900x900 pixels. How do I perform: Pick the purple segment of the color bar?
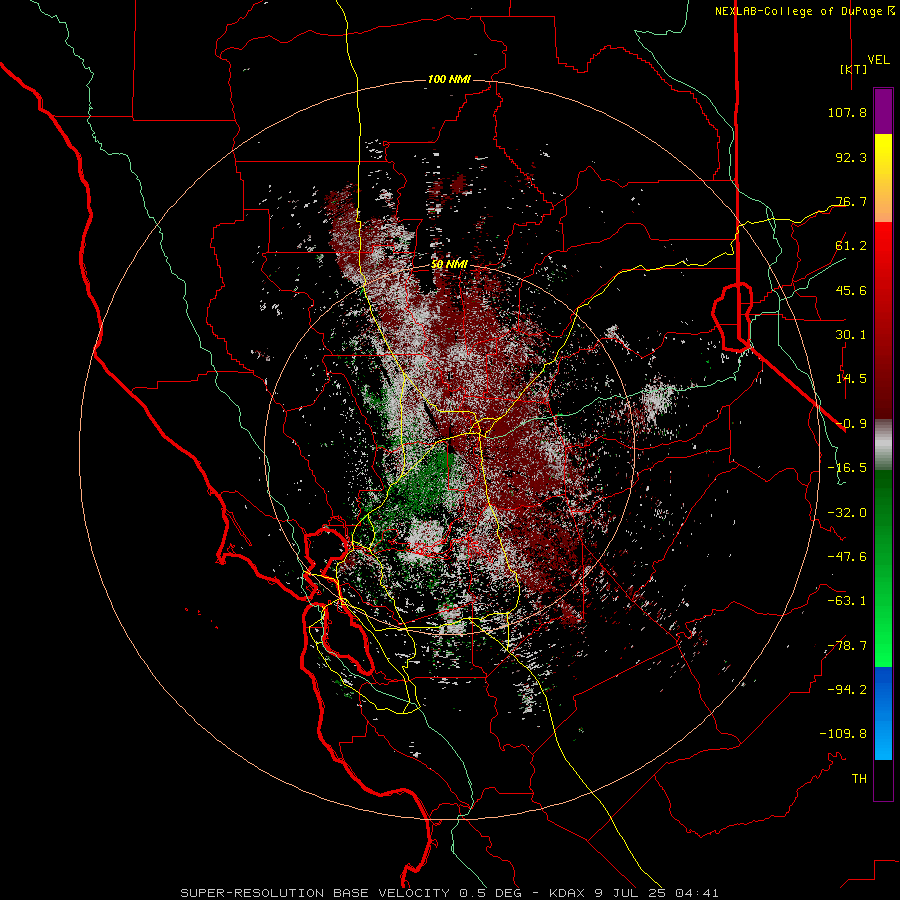click(x=883, y=111)
